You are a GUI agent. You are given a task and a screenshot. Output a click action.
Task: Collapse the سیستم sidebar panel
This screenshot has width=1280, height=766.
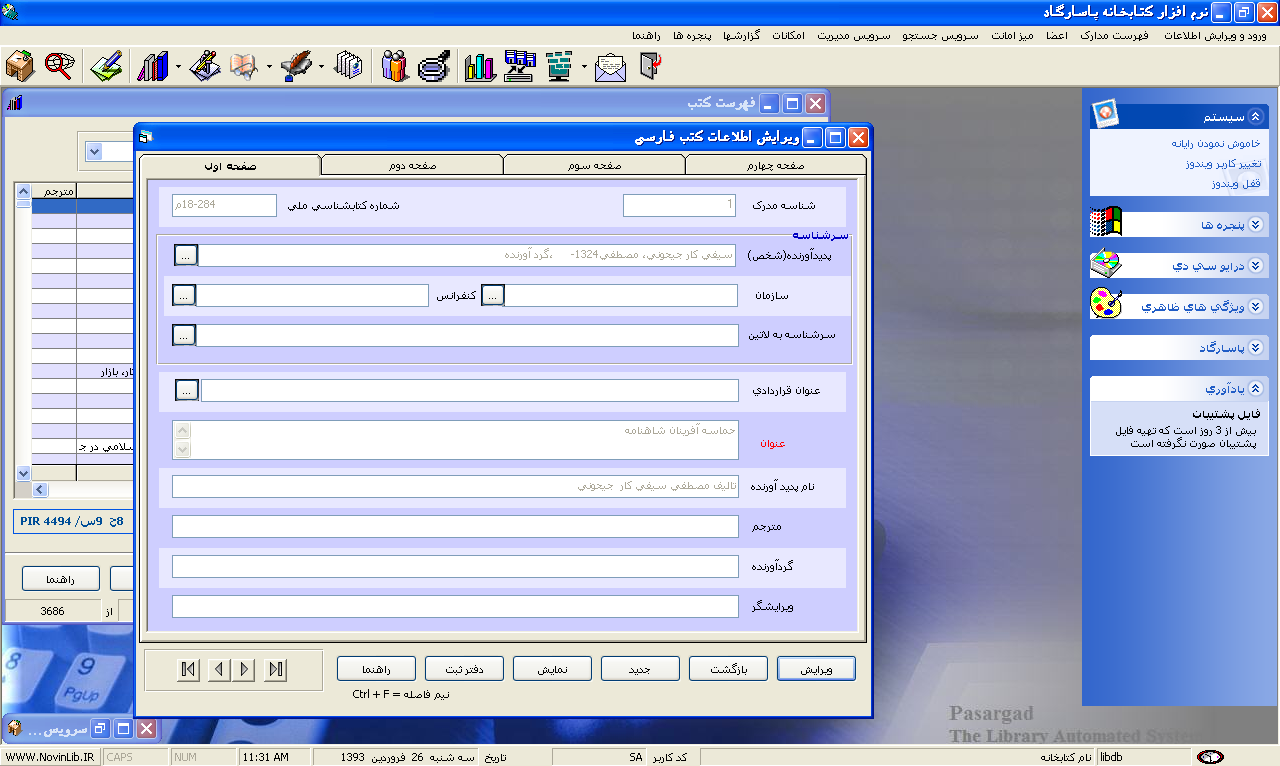[1256, 116]
